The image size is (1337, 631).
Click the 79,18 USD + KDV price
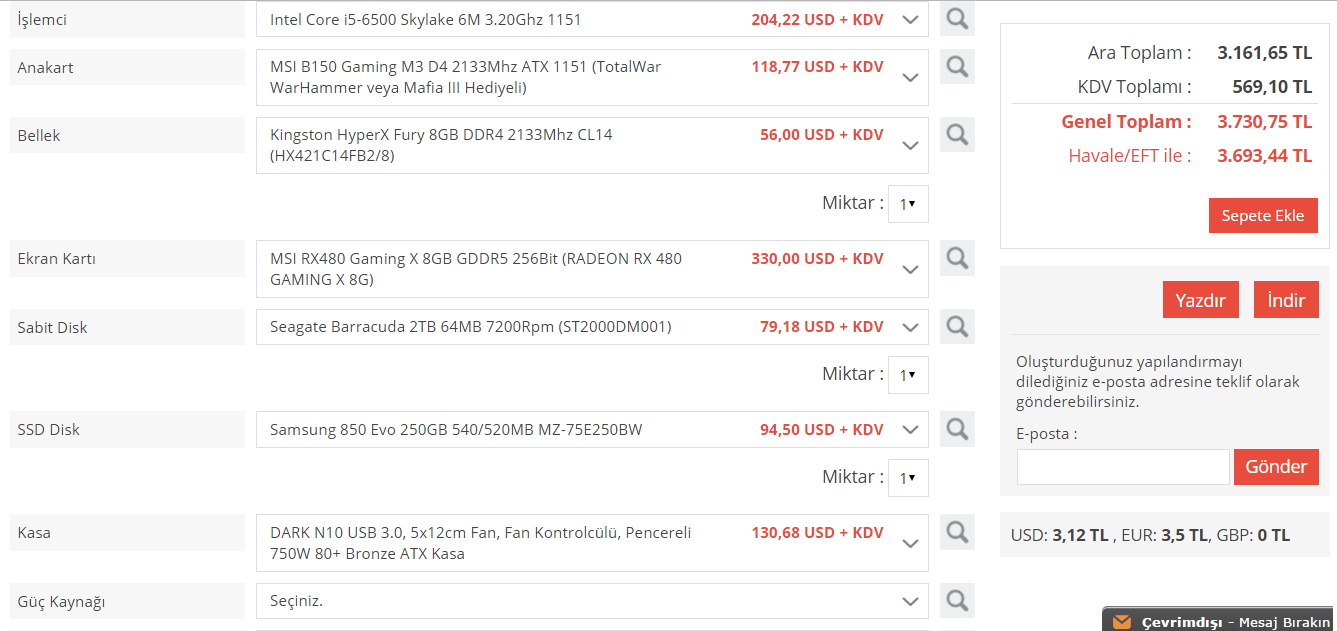821,327
